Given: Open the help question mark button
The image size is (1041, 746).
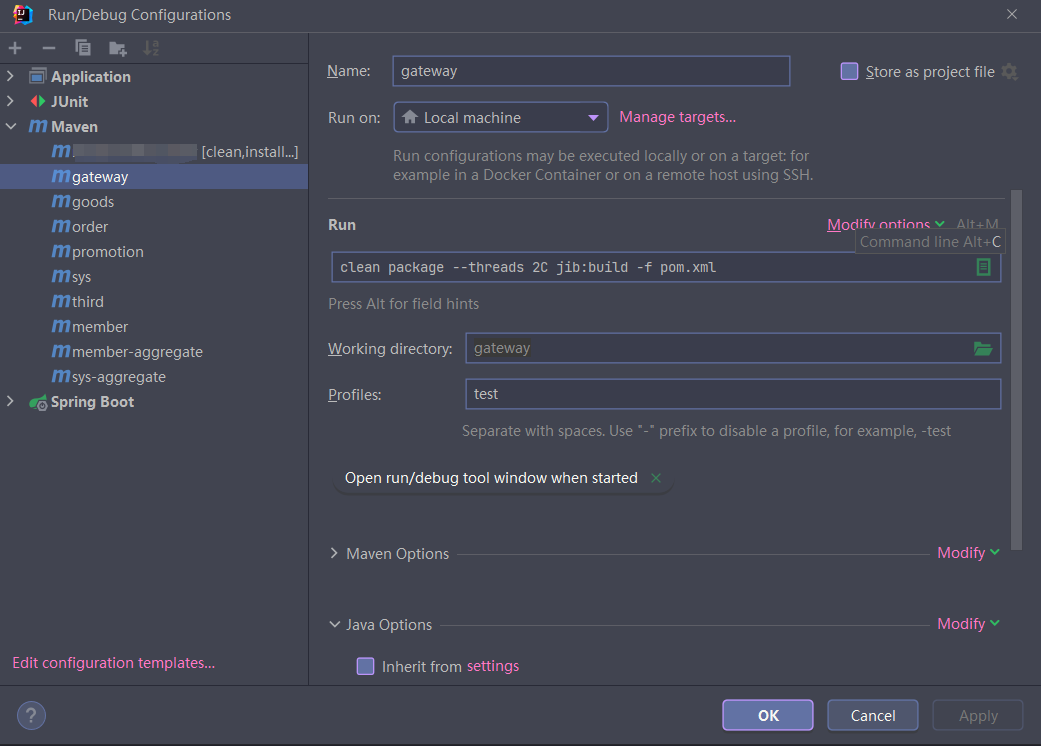Looking at the screenshot, I should point(31,715).
